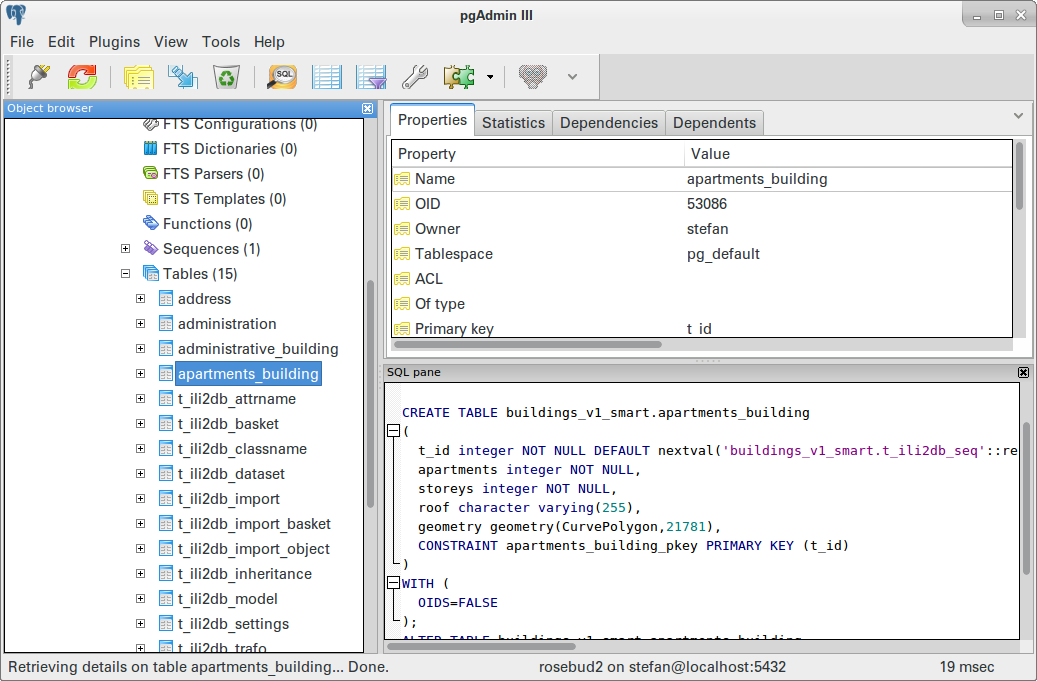Collapse the WITH clause code fold
1037x681 pixels.
(393, 583)
